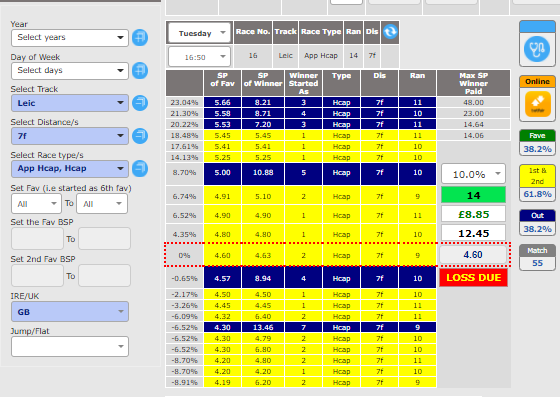Click the blue refresh arrows icon in race header

[390, 32]
